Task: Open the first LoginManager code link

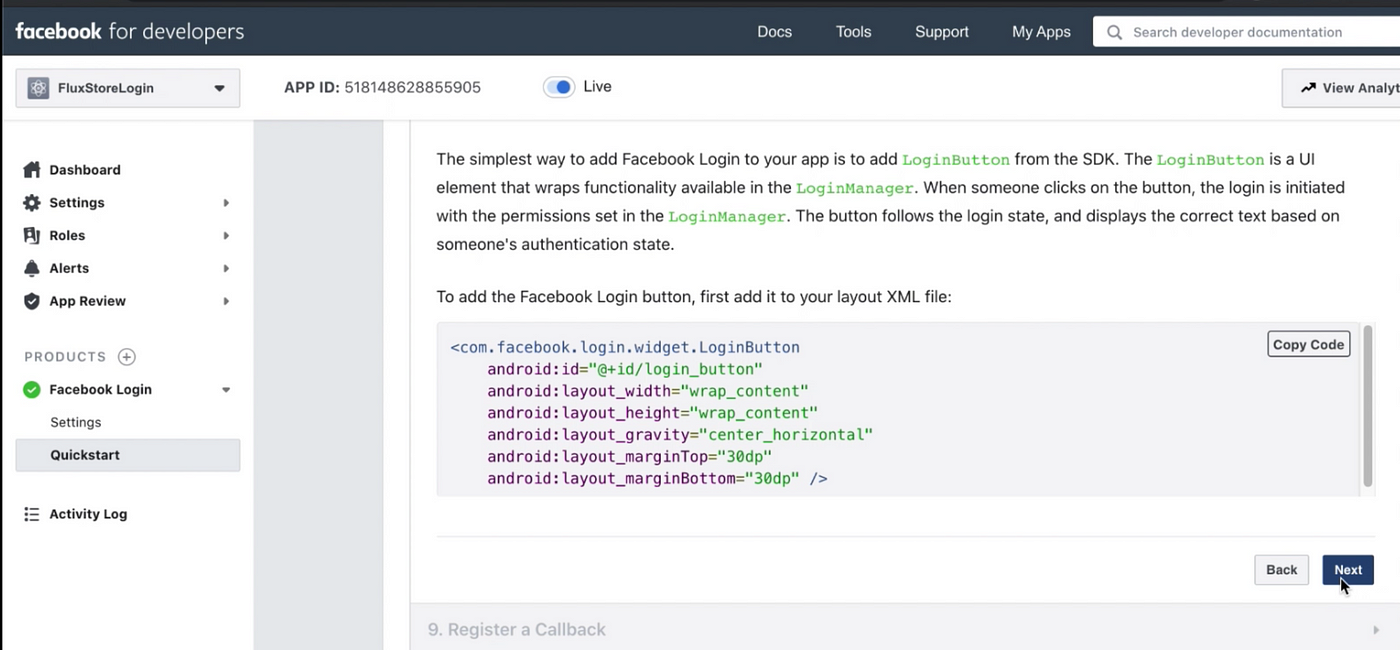Action: pyautogui.click(x=855, y=188)
